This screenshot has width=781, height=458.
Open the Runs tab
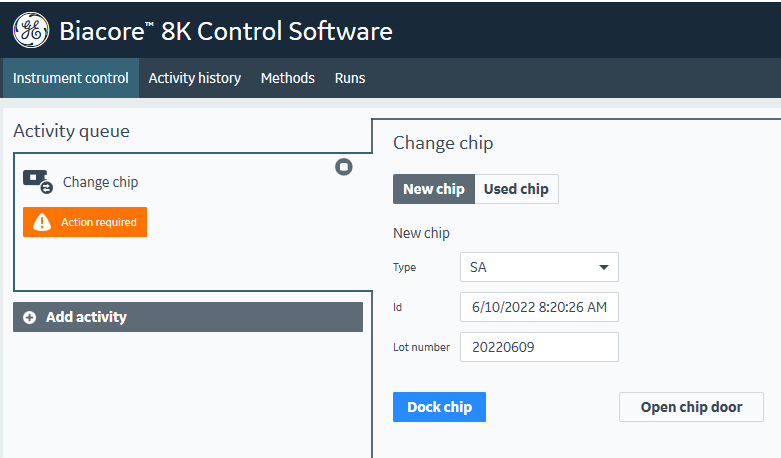[x=350, y=78]
